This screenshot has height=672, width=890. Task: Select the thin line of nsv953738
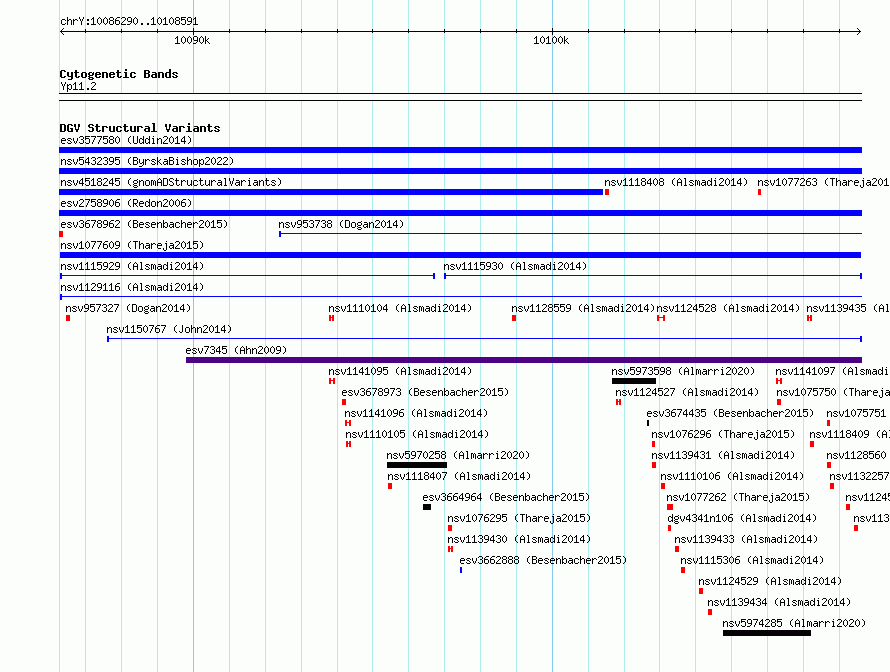pyautogui.click(x=570, y=234)
